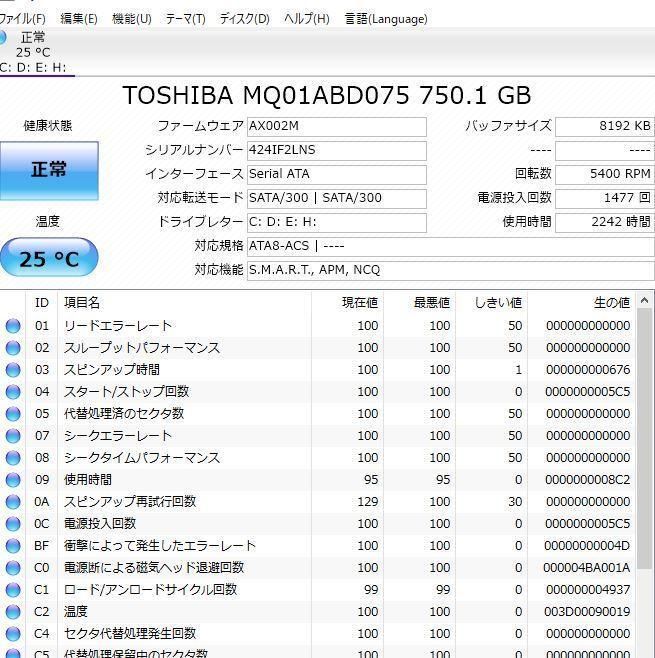
Task: Click the status orb in the 使用時間 row
Action: (13, 480)
